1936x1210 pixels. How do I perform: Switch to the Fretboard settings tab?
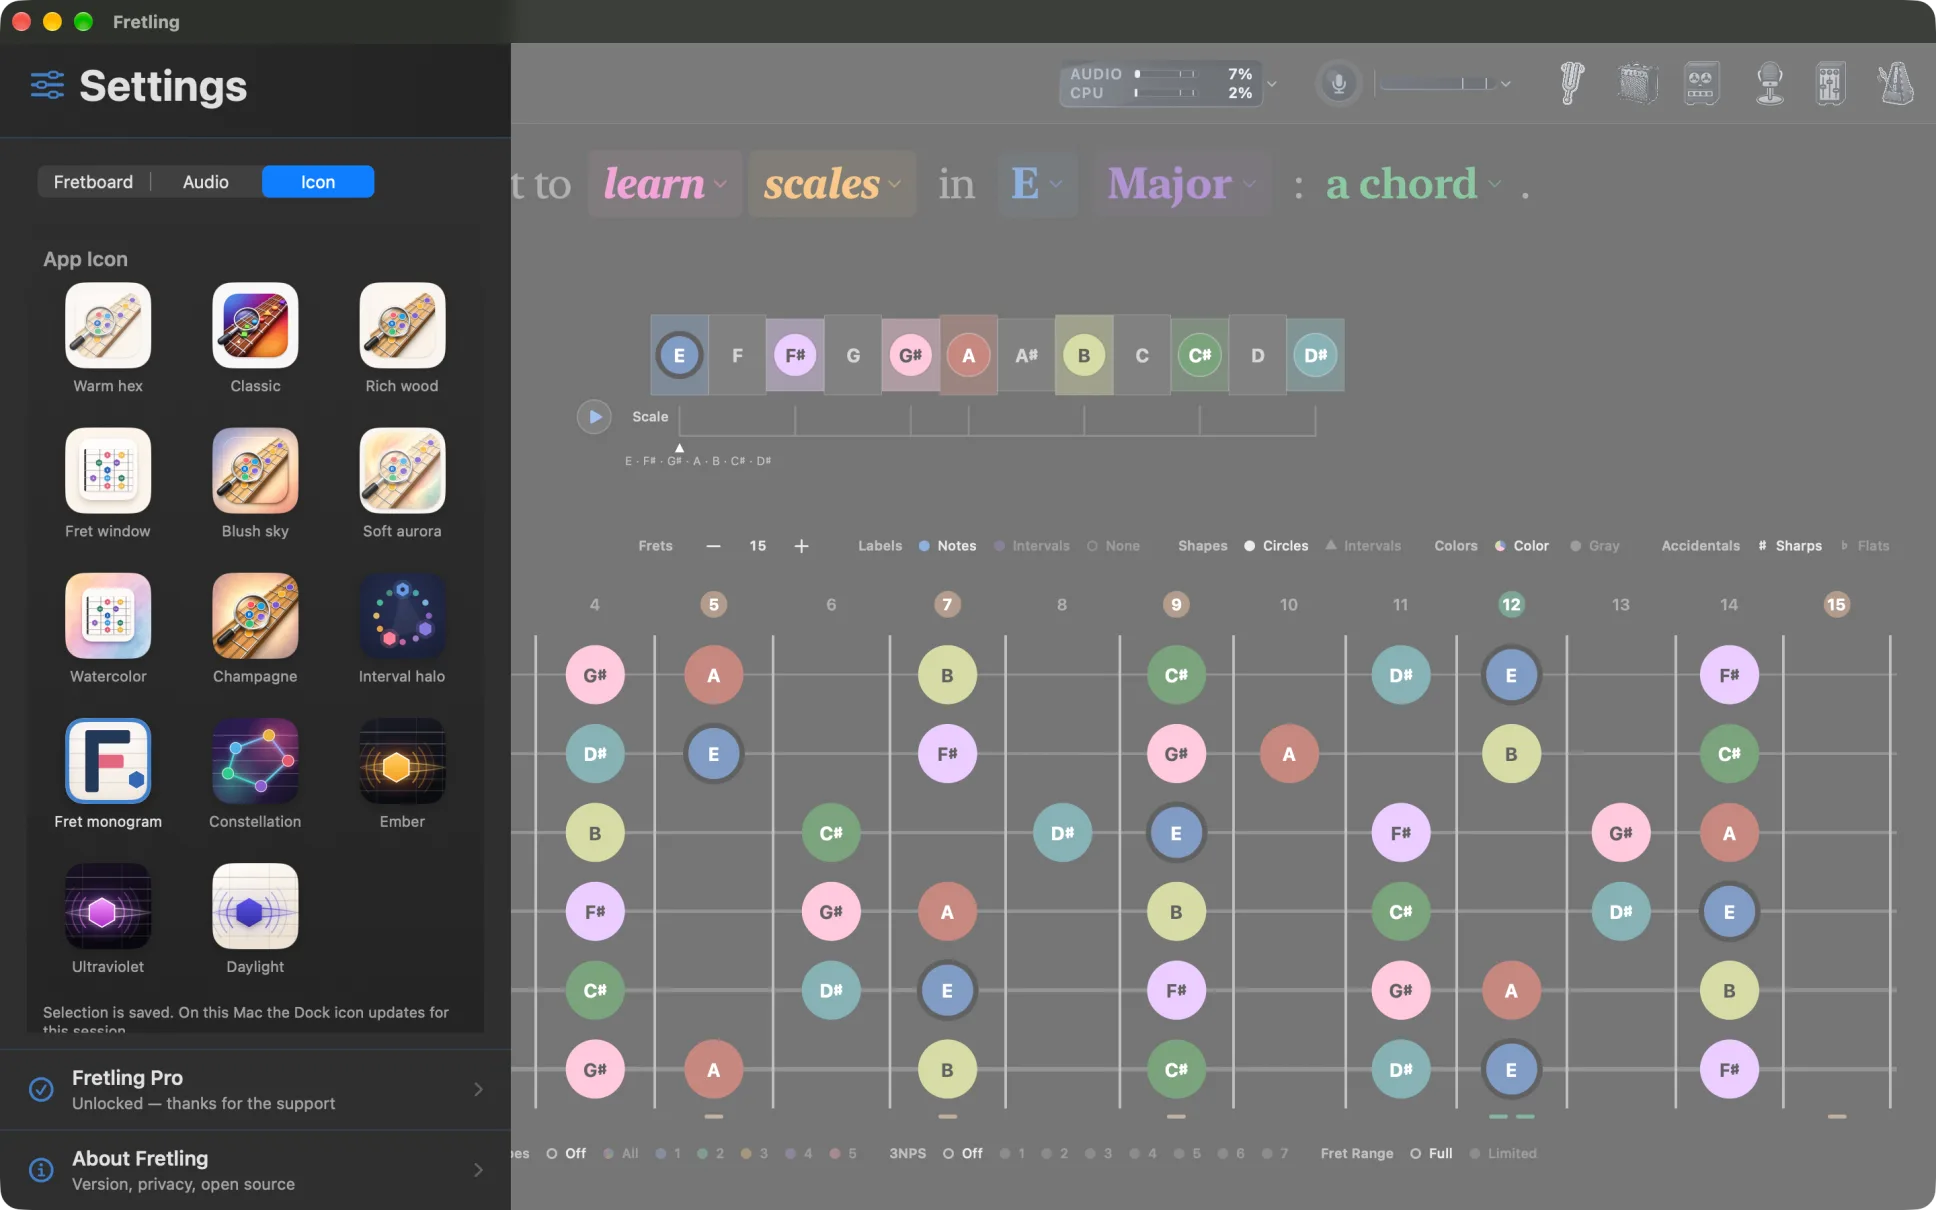(x=93, y=182)
